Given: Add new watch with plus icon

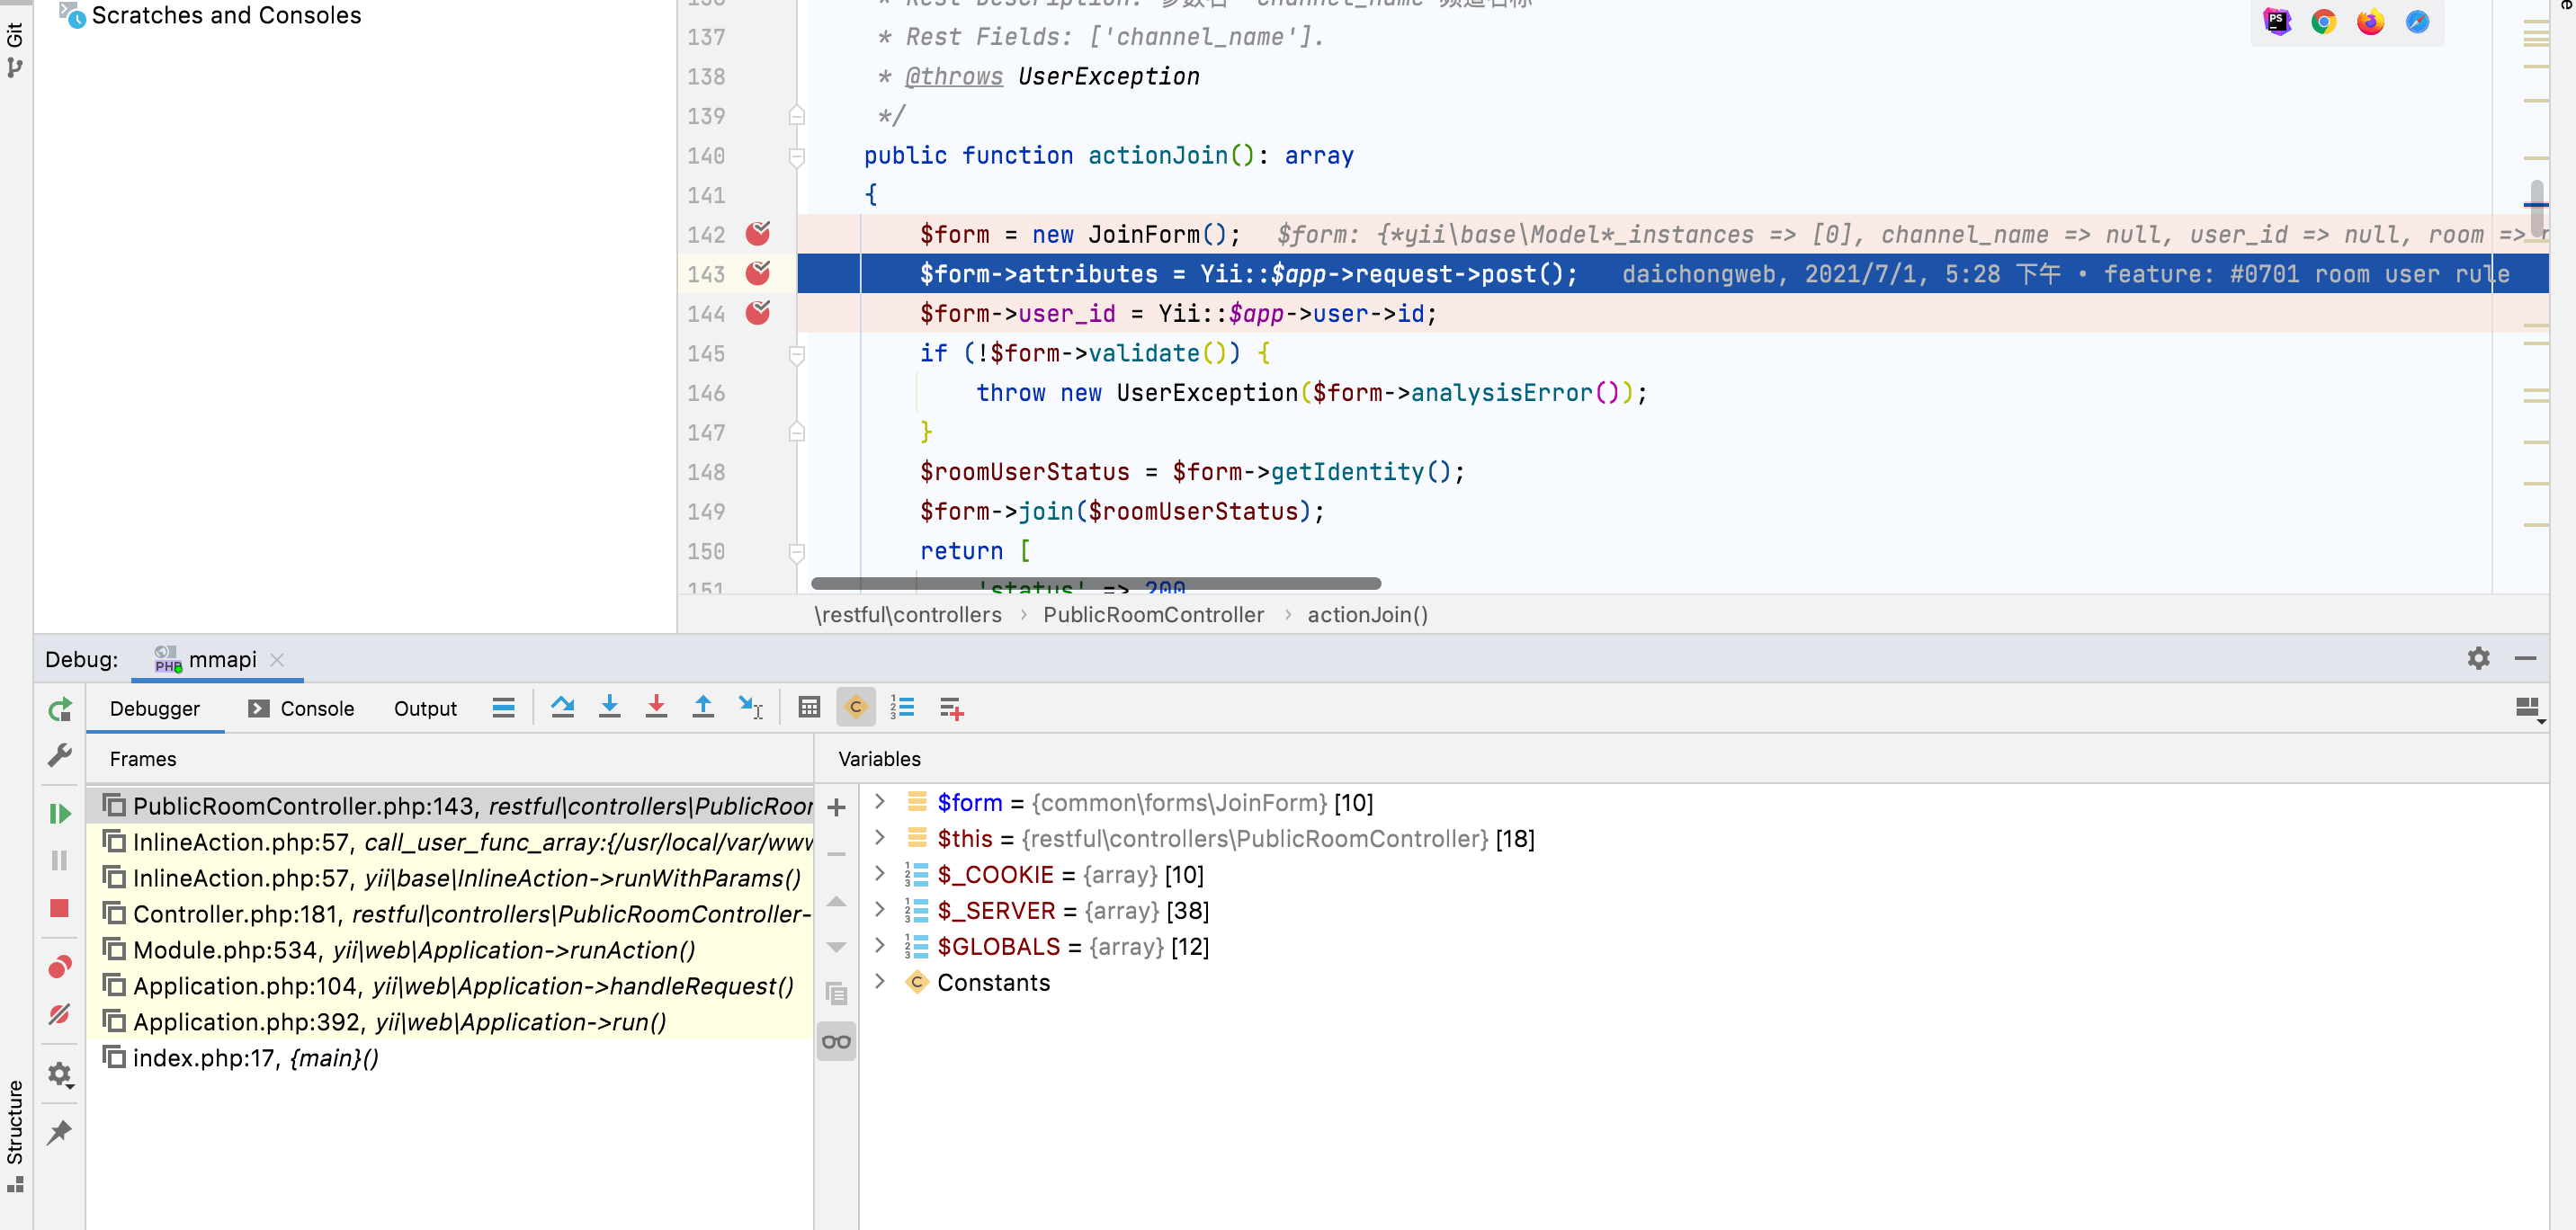Looking at the screenshot, I should pyautogui.click(x=837, y=807).
